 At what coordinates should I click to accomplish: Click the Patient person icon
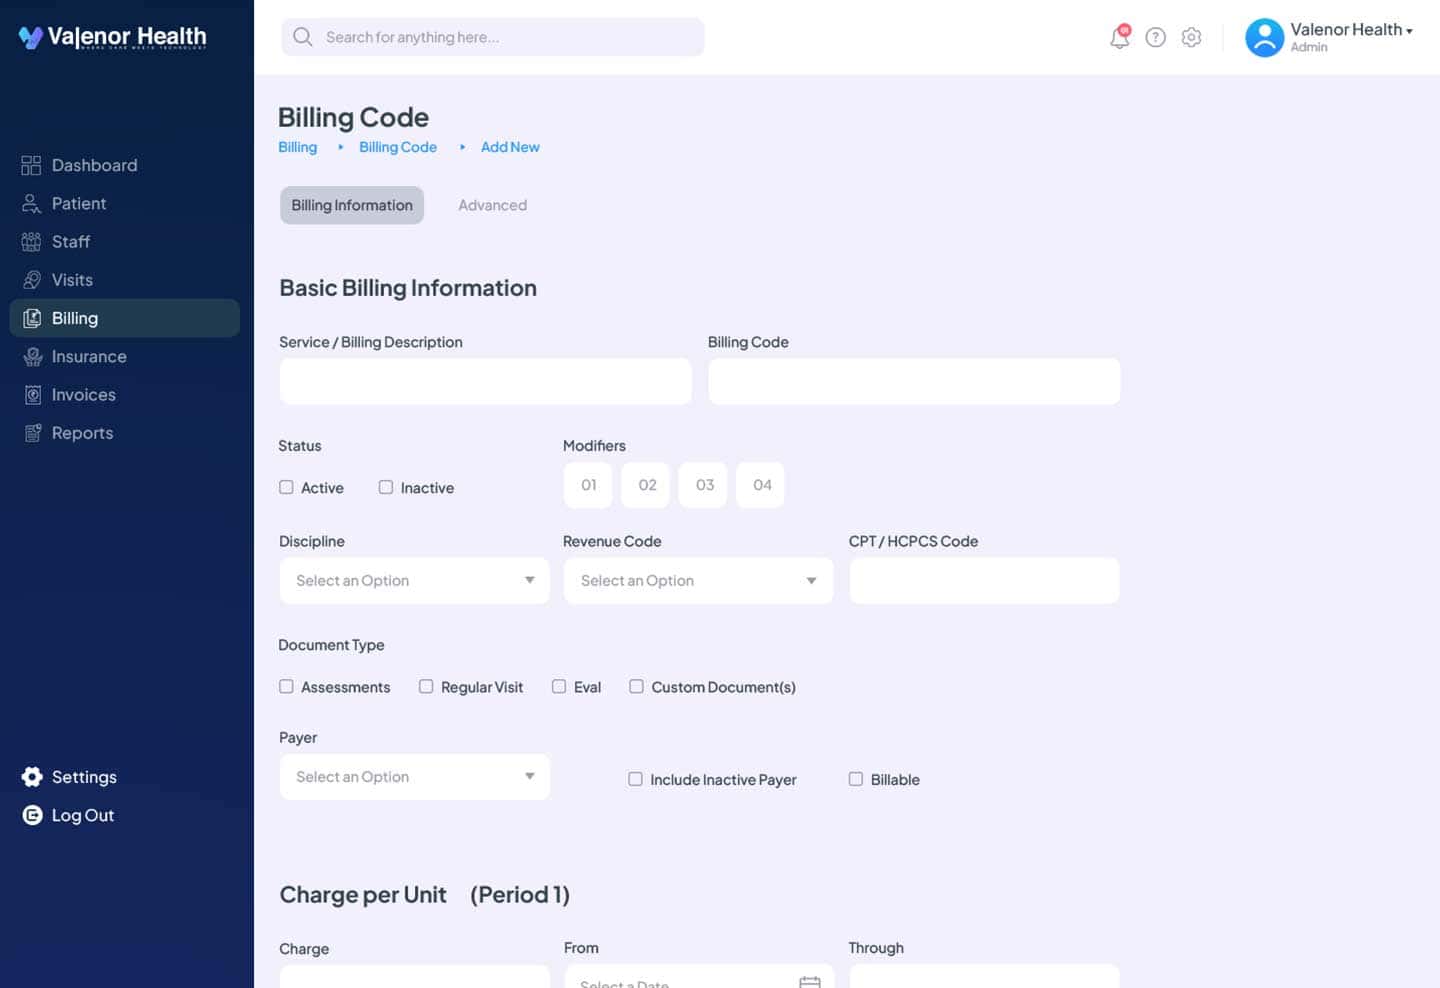(x=31, y=203)
